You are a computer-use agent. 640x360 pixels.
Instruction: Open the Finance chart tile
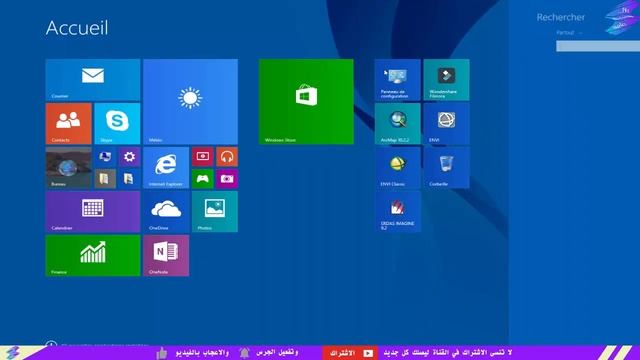click(x=93, y=256)
